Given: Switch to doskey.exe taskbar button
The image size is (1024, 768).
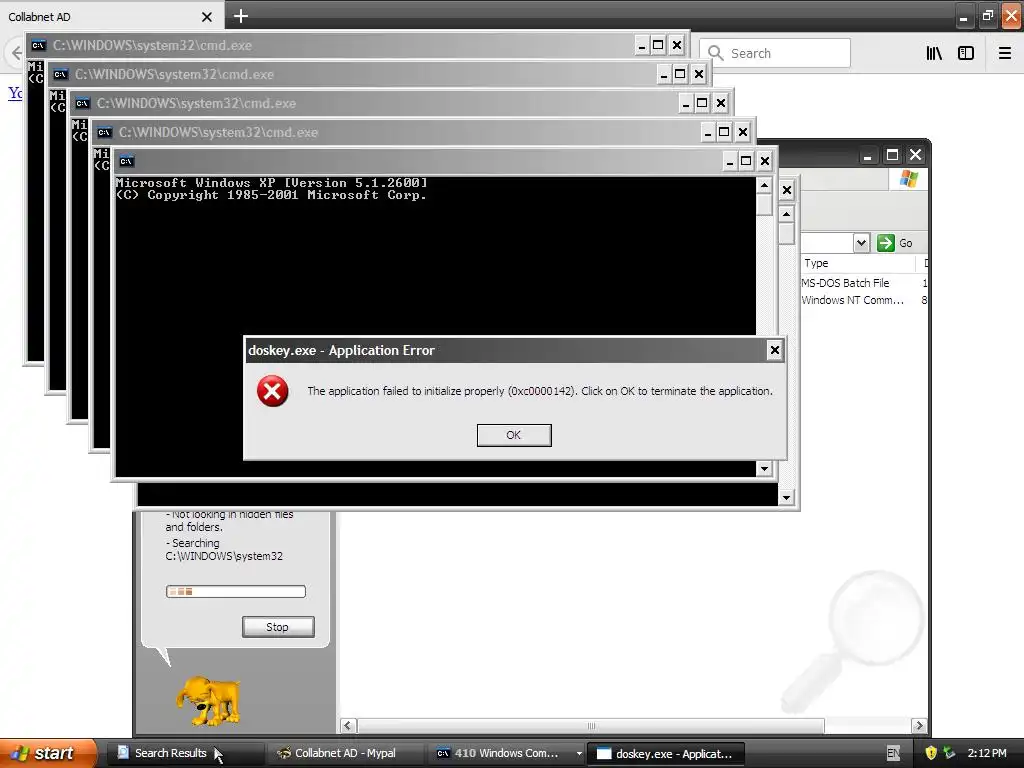Looking at the screenshot, I should 666,754.
